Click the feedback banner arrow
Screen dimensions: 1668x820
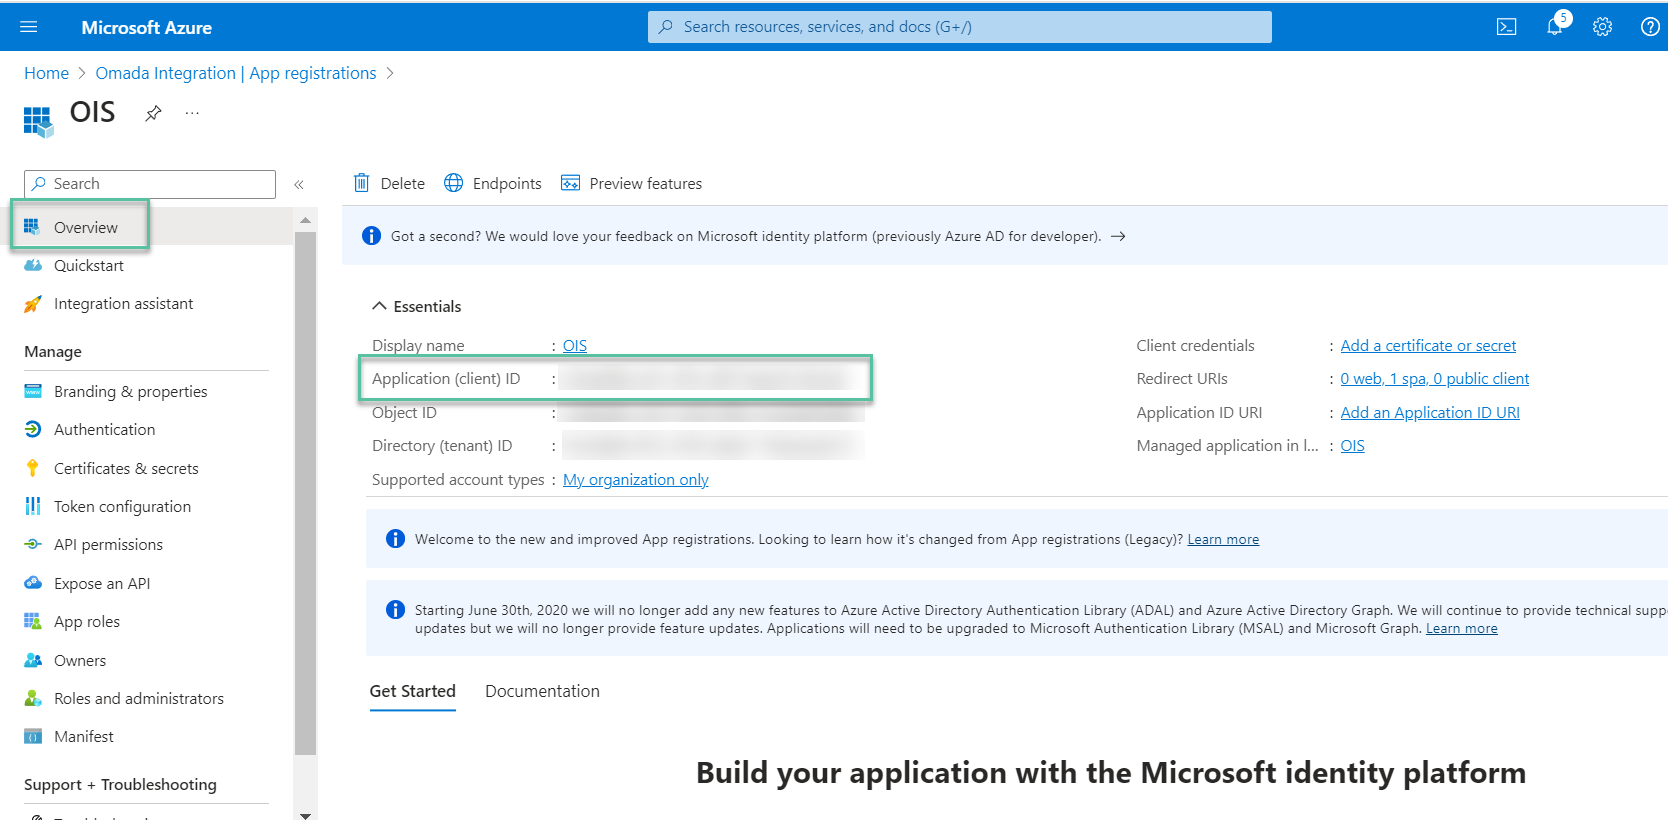click(1118, 237)
